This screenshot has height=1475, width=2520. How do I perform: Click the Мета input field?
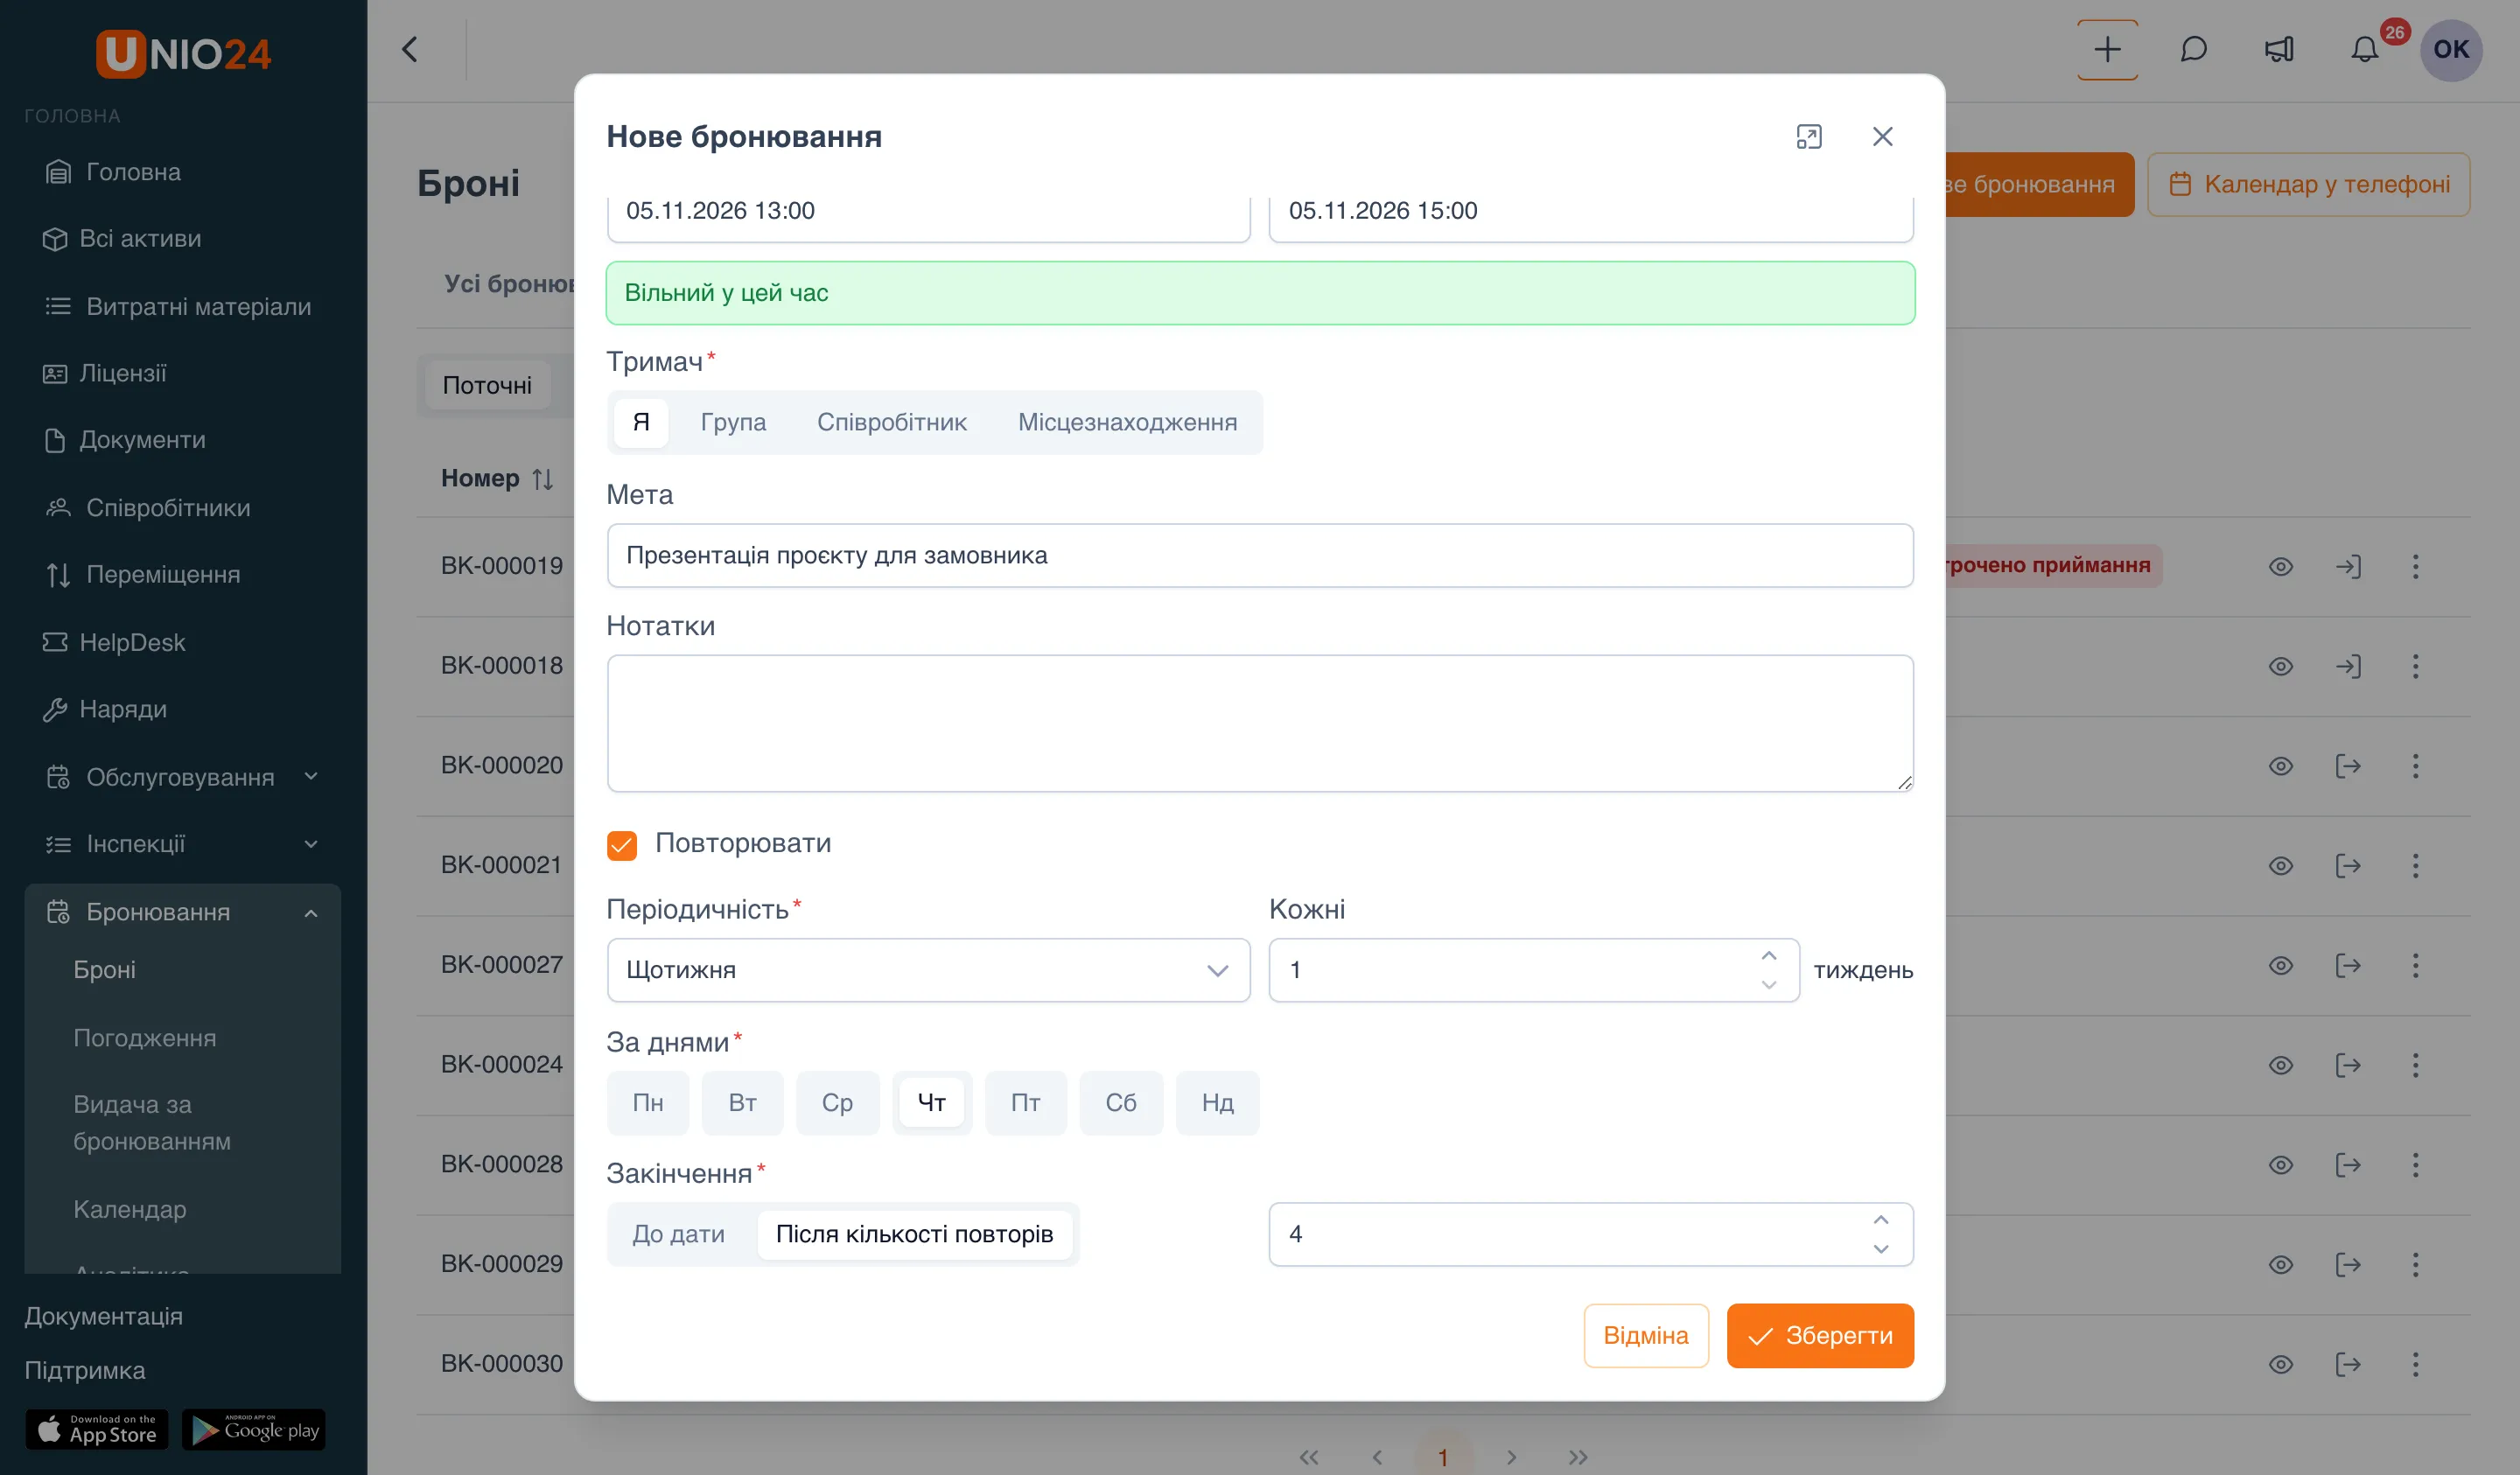click(x=1260, y=556)
